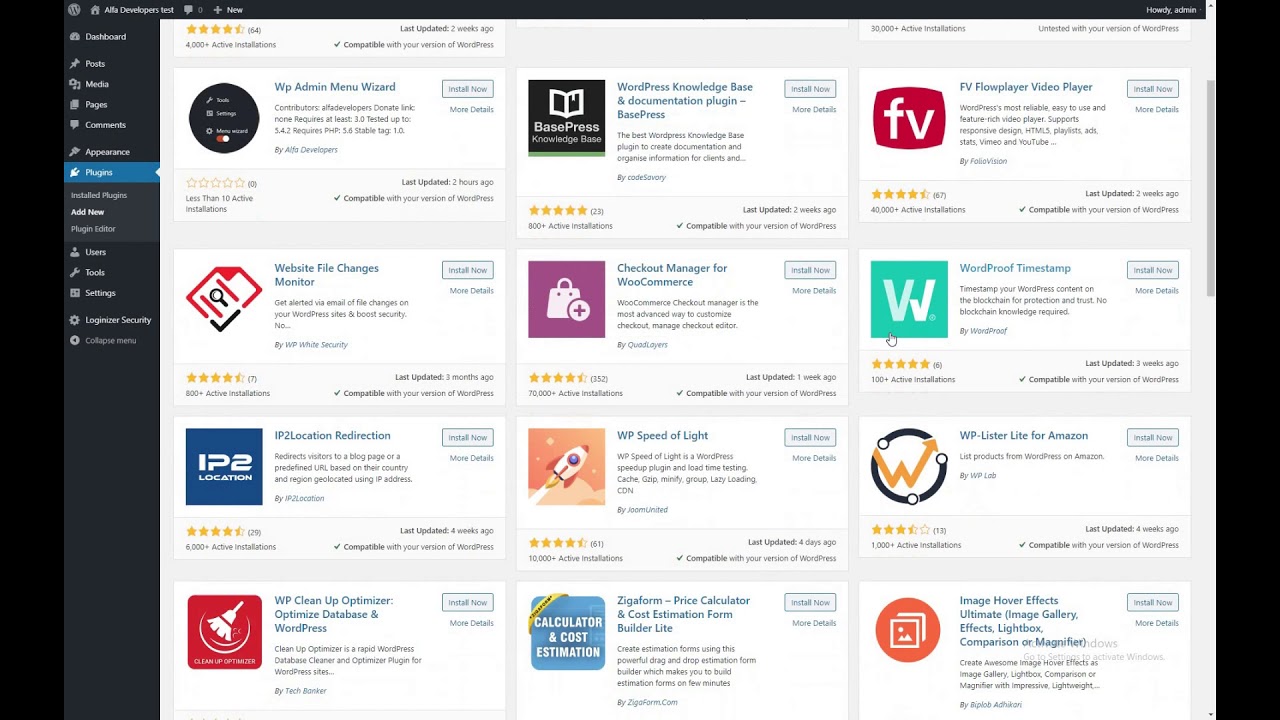Image resolution: width=1280 pixels, height=720 pixels.
Task: Click the Appearance paintbrush icon
Action: [75, 152]
